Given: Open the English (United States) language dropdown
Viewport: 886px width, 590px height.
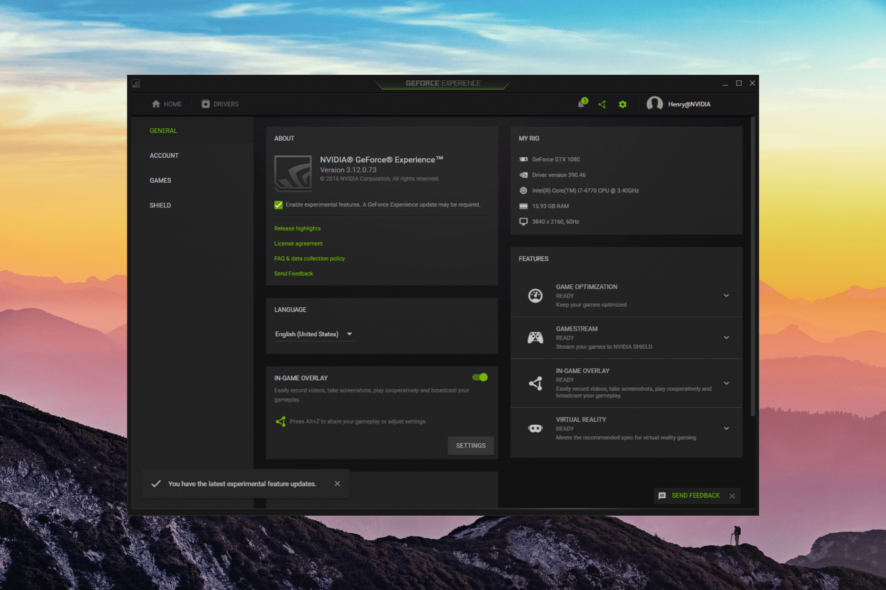Looking at the screenshot, I should [314, 334].
